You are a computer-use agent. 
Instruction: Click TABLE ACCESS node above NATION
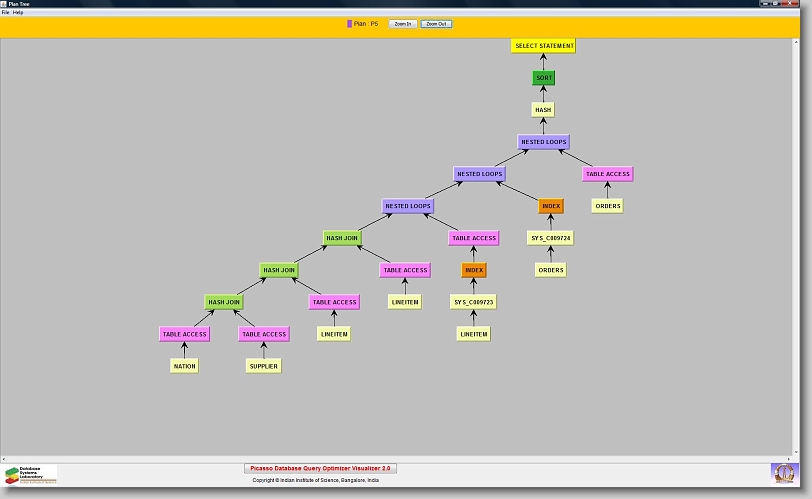pyautogui.click(x=184, y=334)
